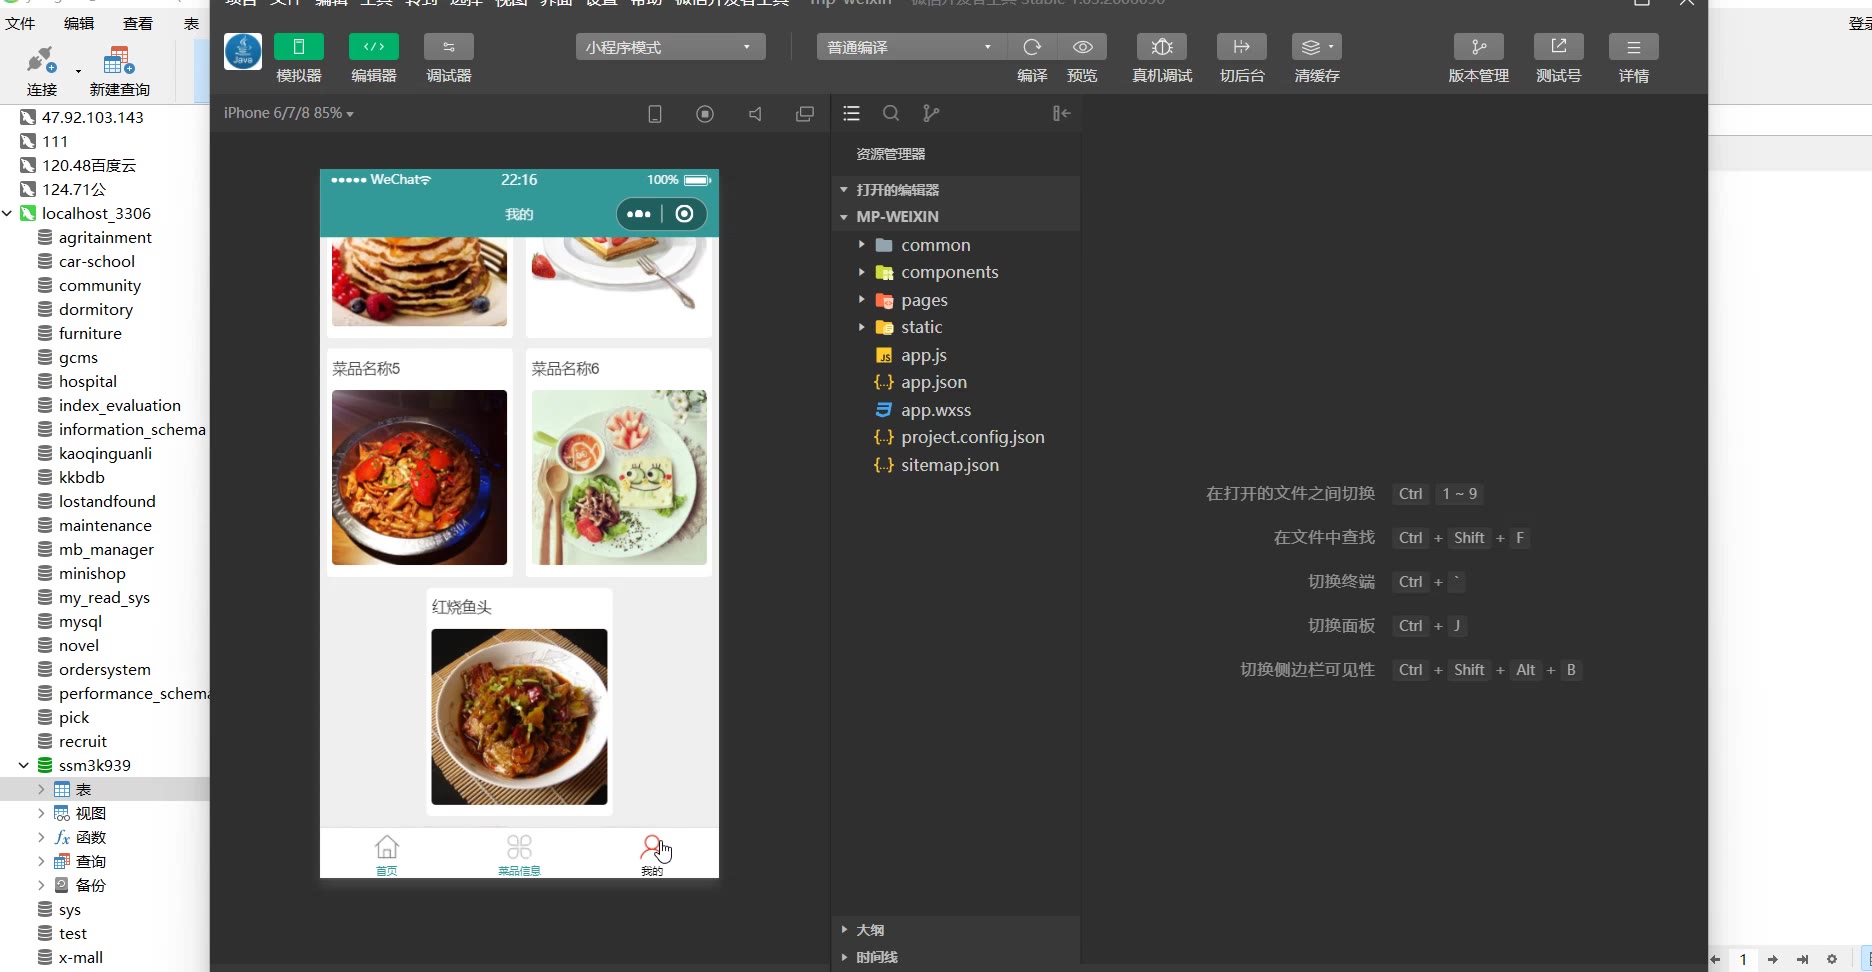Switch to the 首页 home tab in simulator
The image size is (1872, 972).
tap(387, 855)
